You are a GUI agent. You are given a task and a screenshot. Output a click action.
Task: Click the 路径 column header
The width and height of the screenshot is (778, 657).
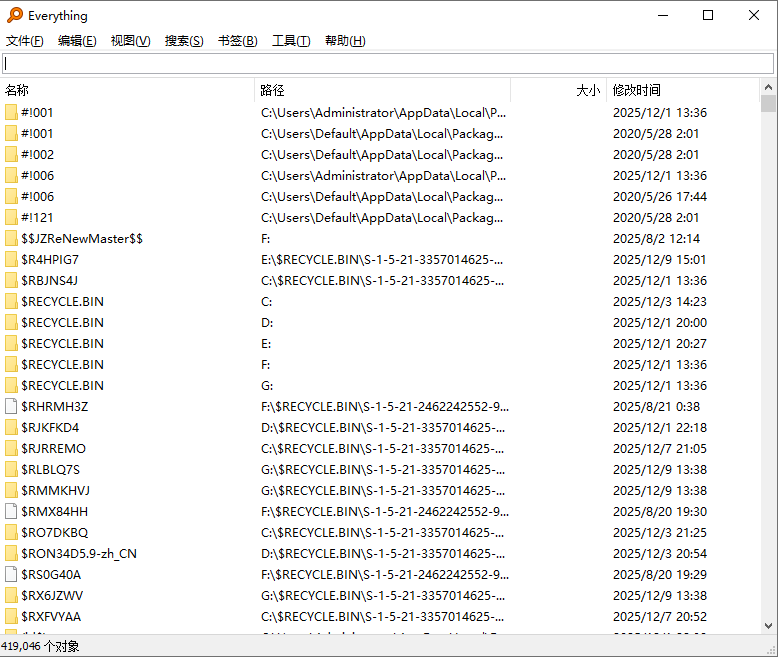pos(380,90)
